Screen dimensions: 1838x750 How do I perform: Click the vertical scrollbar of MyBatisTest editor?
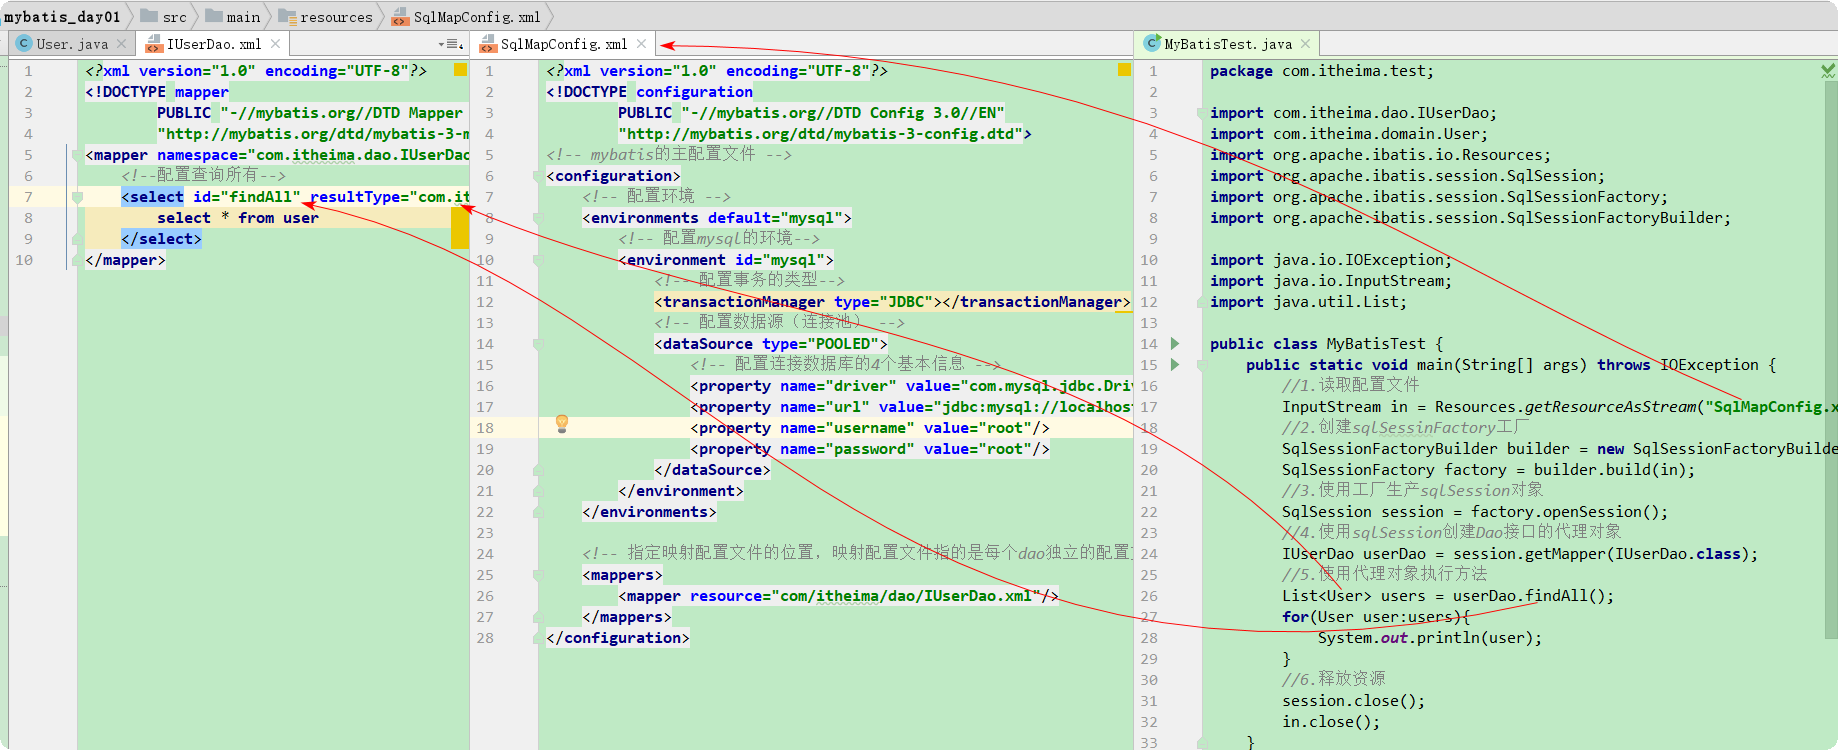pyautogui.click(x=1830, y=360)
